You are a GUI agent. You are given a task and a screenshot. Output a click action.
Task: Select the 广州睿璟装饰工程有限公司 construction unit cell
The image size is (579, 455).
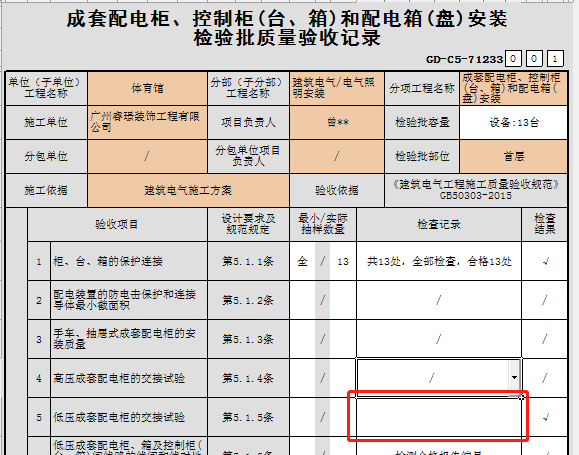[x=147, y=122]
